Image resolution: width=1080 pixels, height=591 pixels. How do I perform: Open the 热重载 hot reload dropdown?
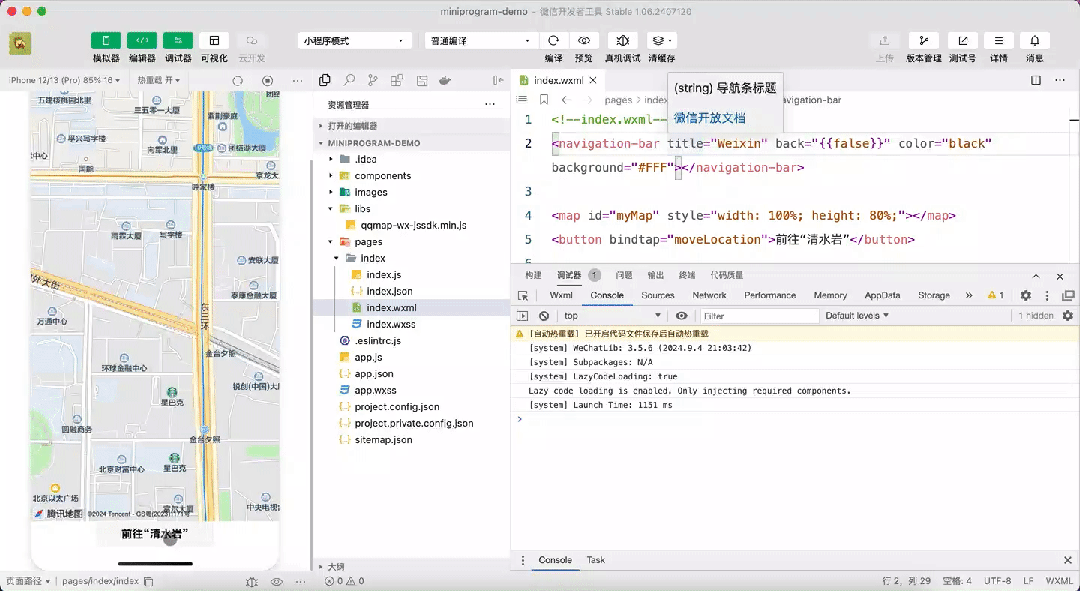click(x=158, y=81)
